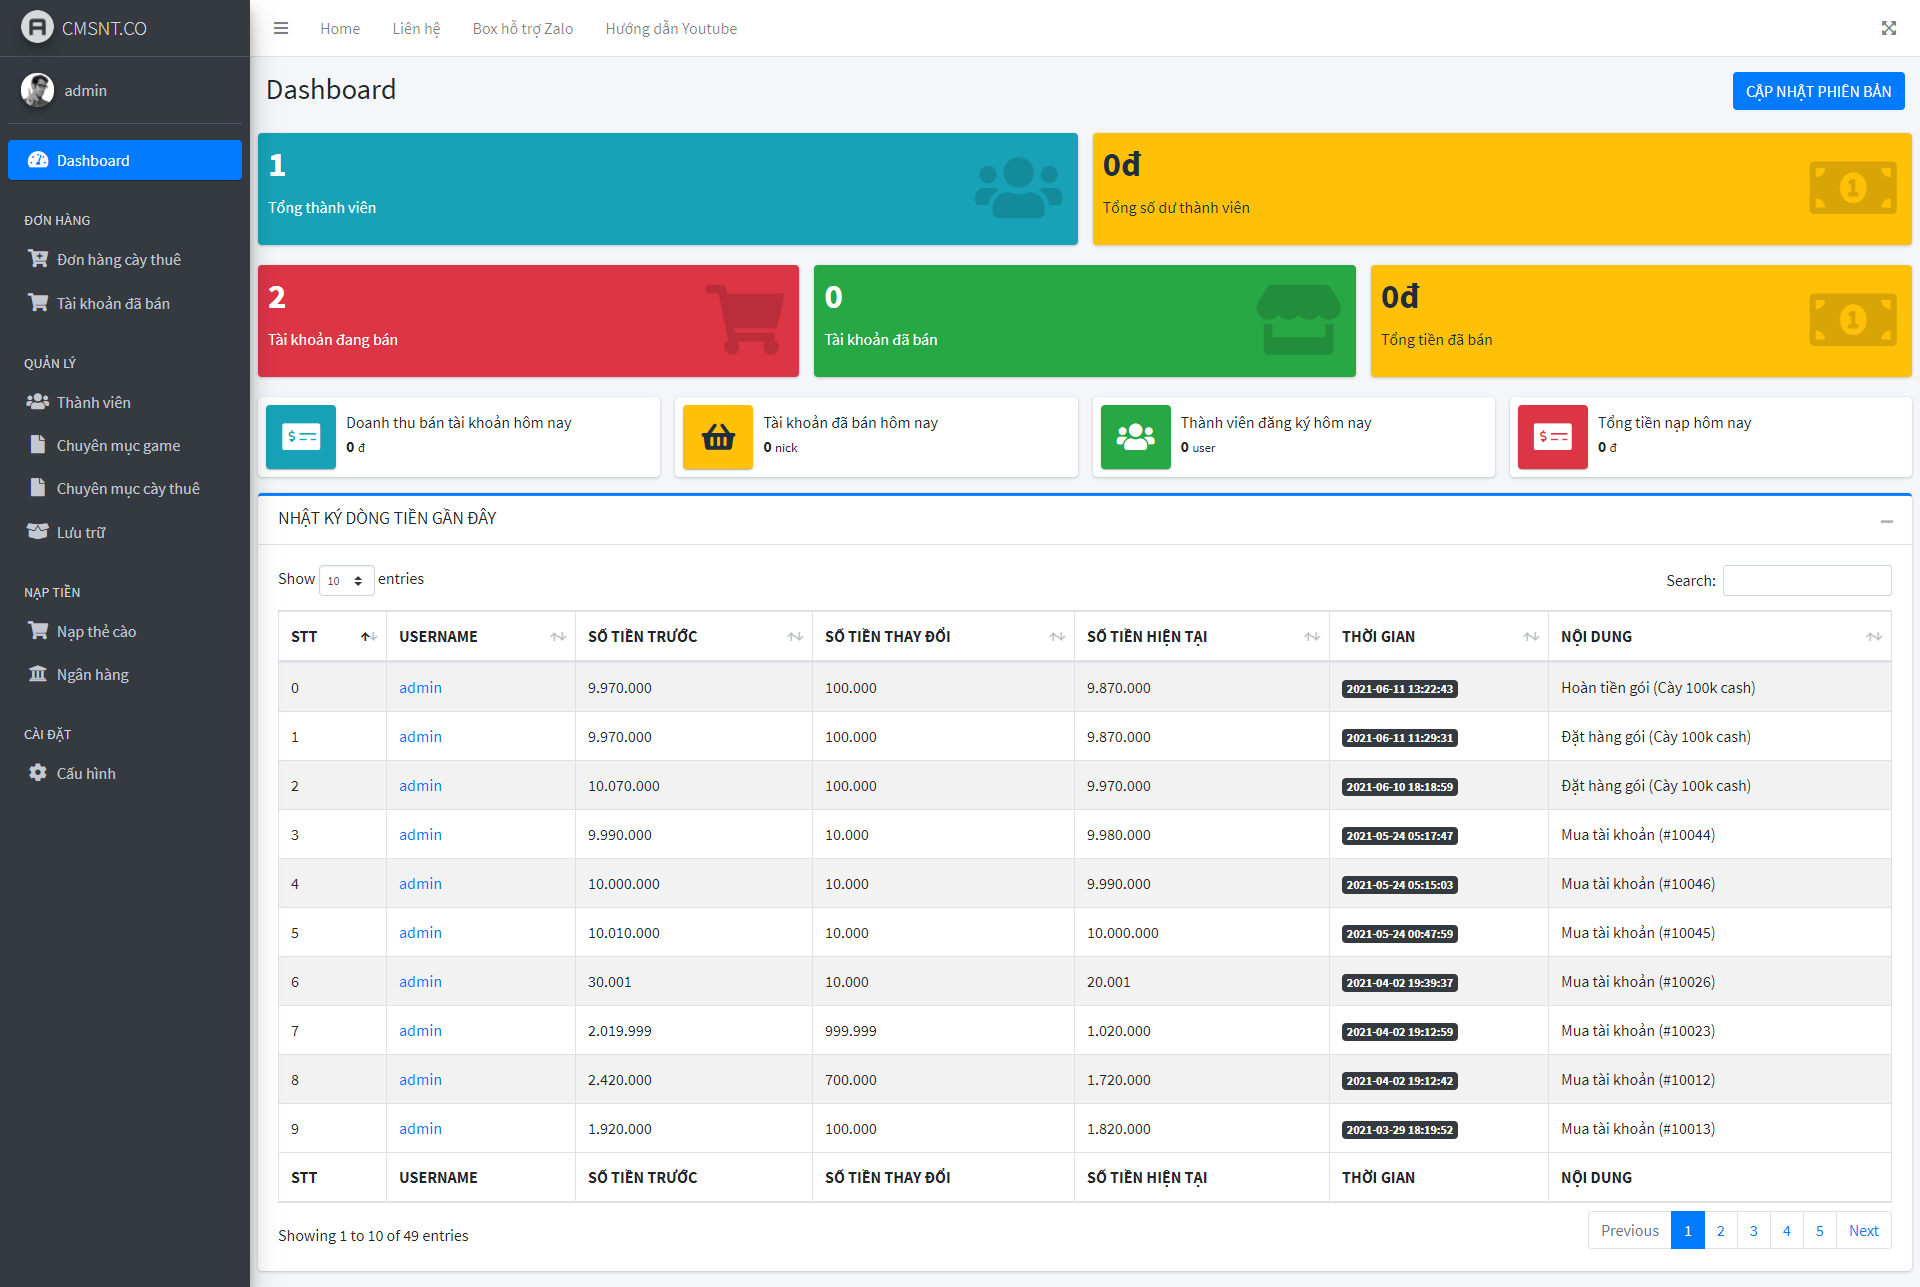1920x1287 pixels.
Task: Open Hướng dẫn Youtube nav link
Action: tap(671, 28)
